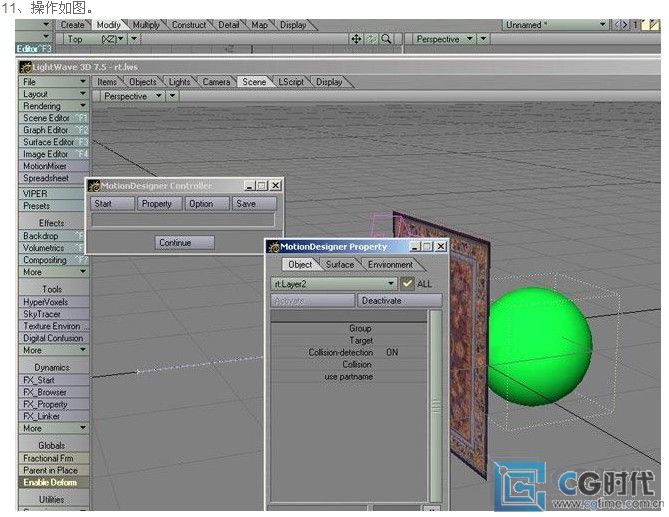The image size is (669, 517).
Task: Click the magnifier zoom icon in Modeler toolbar
Action: tap(386, 39)
